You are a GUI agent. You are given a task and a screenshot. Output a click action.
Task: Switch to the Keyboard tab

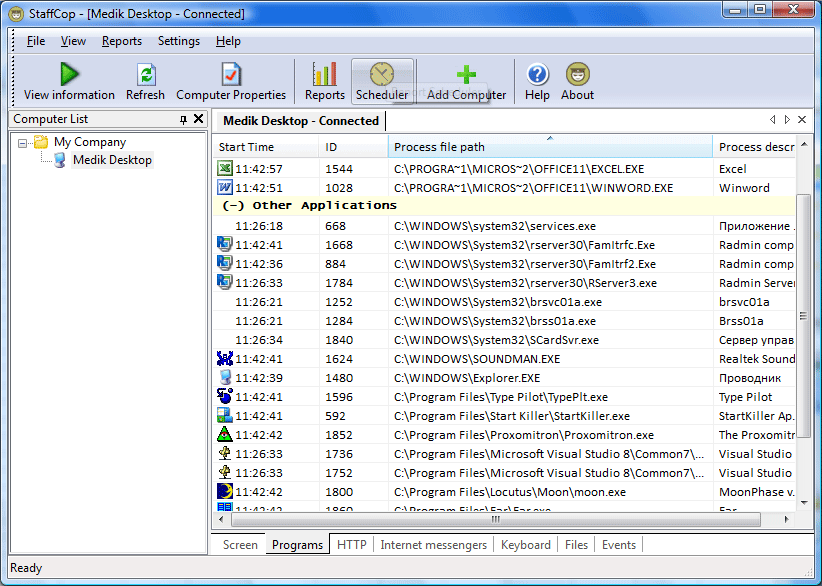pos(526,545)
